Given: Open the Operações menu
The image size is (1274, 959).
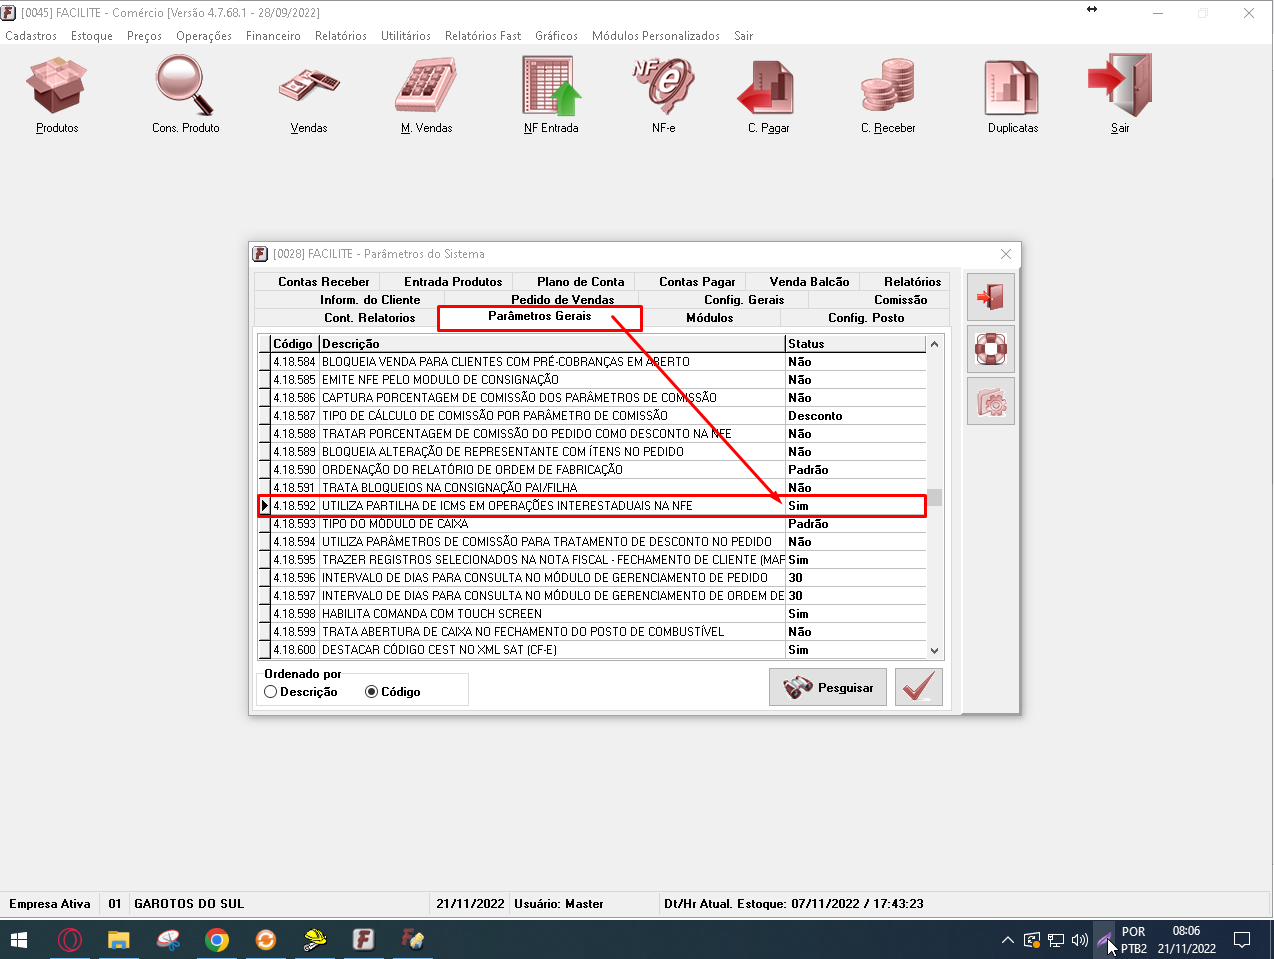Looking at the screenshot, I should (204, 36).
